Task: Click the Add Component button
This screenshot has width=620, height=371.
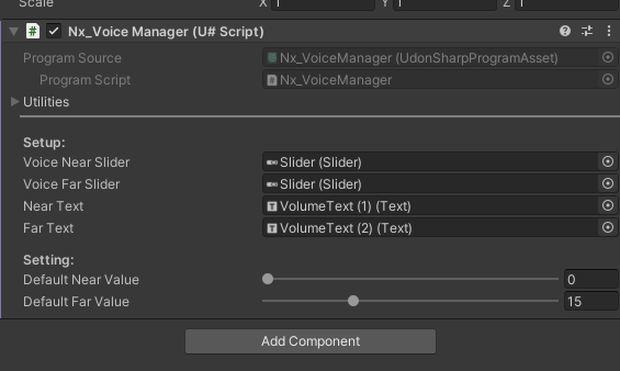Action: (x=310, y=341)
